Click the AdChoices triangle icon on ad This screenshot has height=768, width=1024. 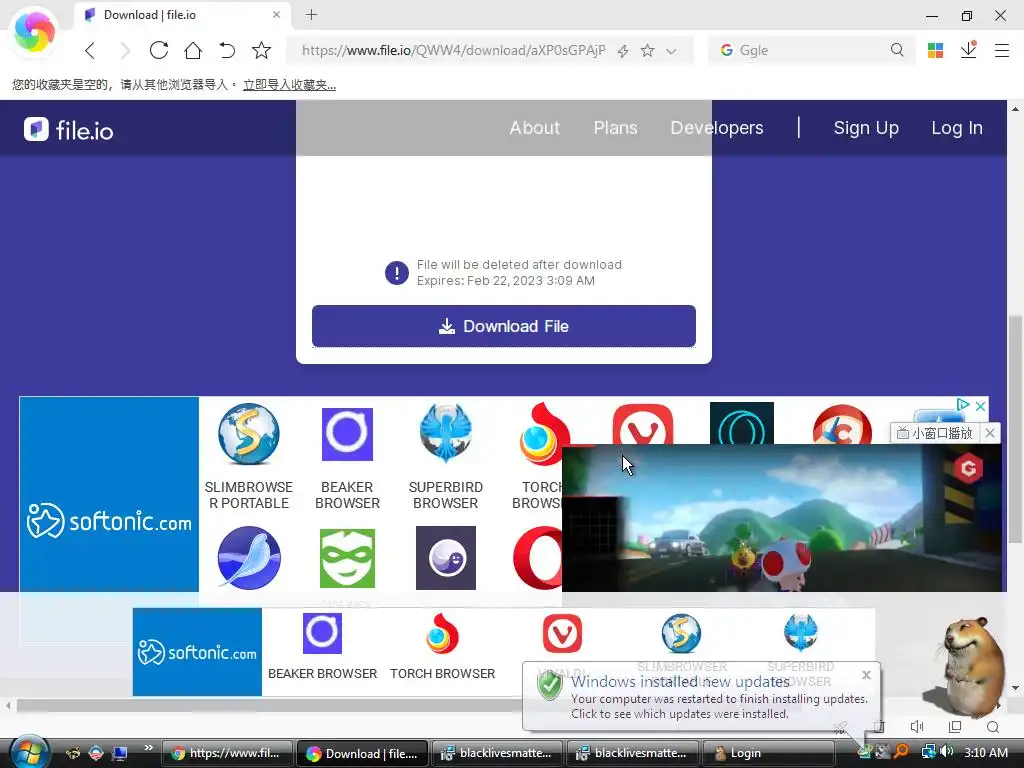pyautogui.click(x=963, y=405)
